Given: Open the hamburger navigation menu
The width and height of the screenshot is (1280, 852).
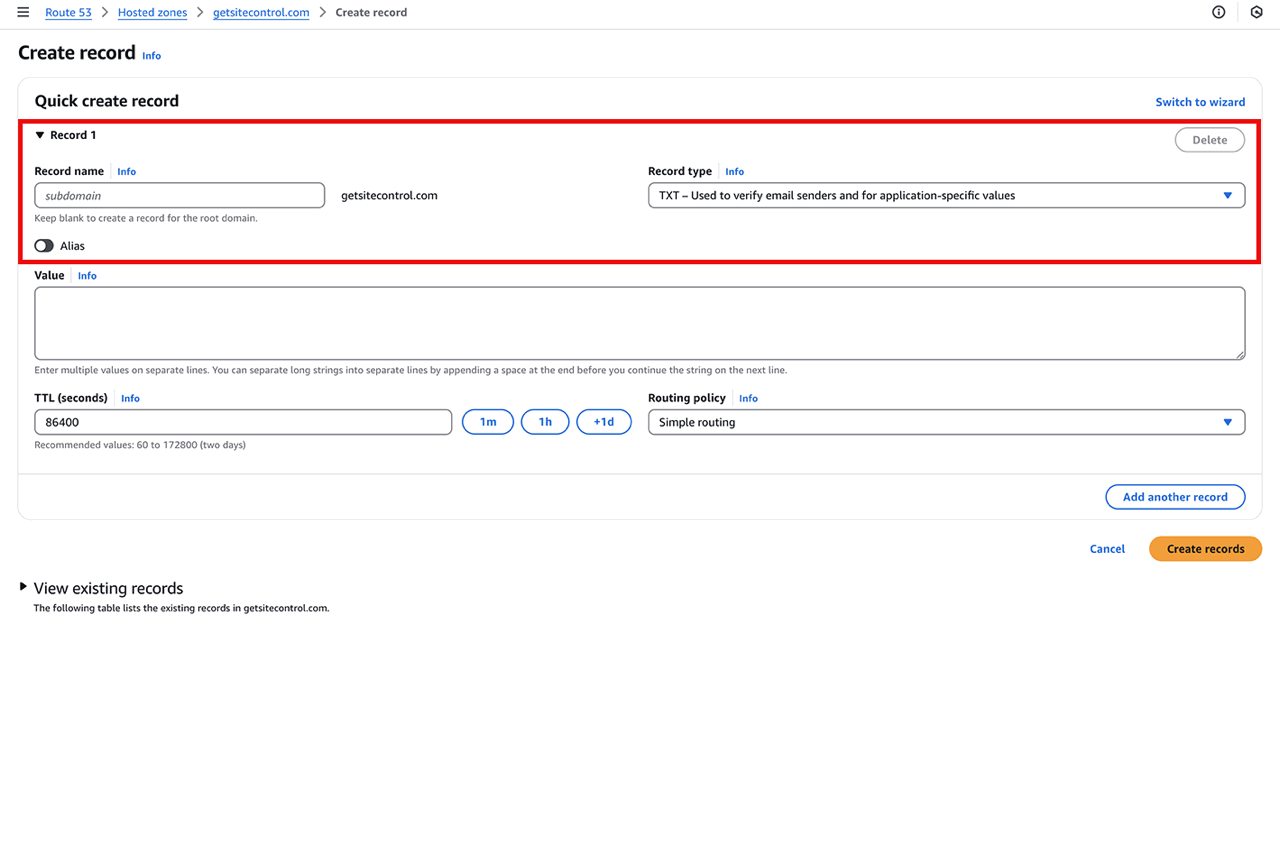Looking at the screenshot, I should 23,13.
